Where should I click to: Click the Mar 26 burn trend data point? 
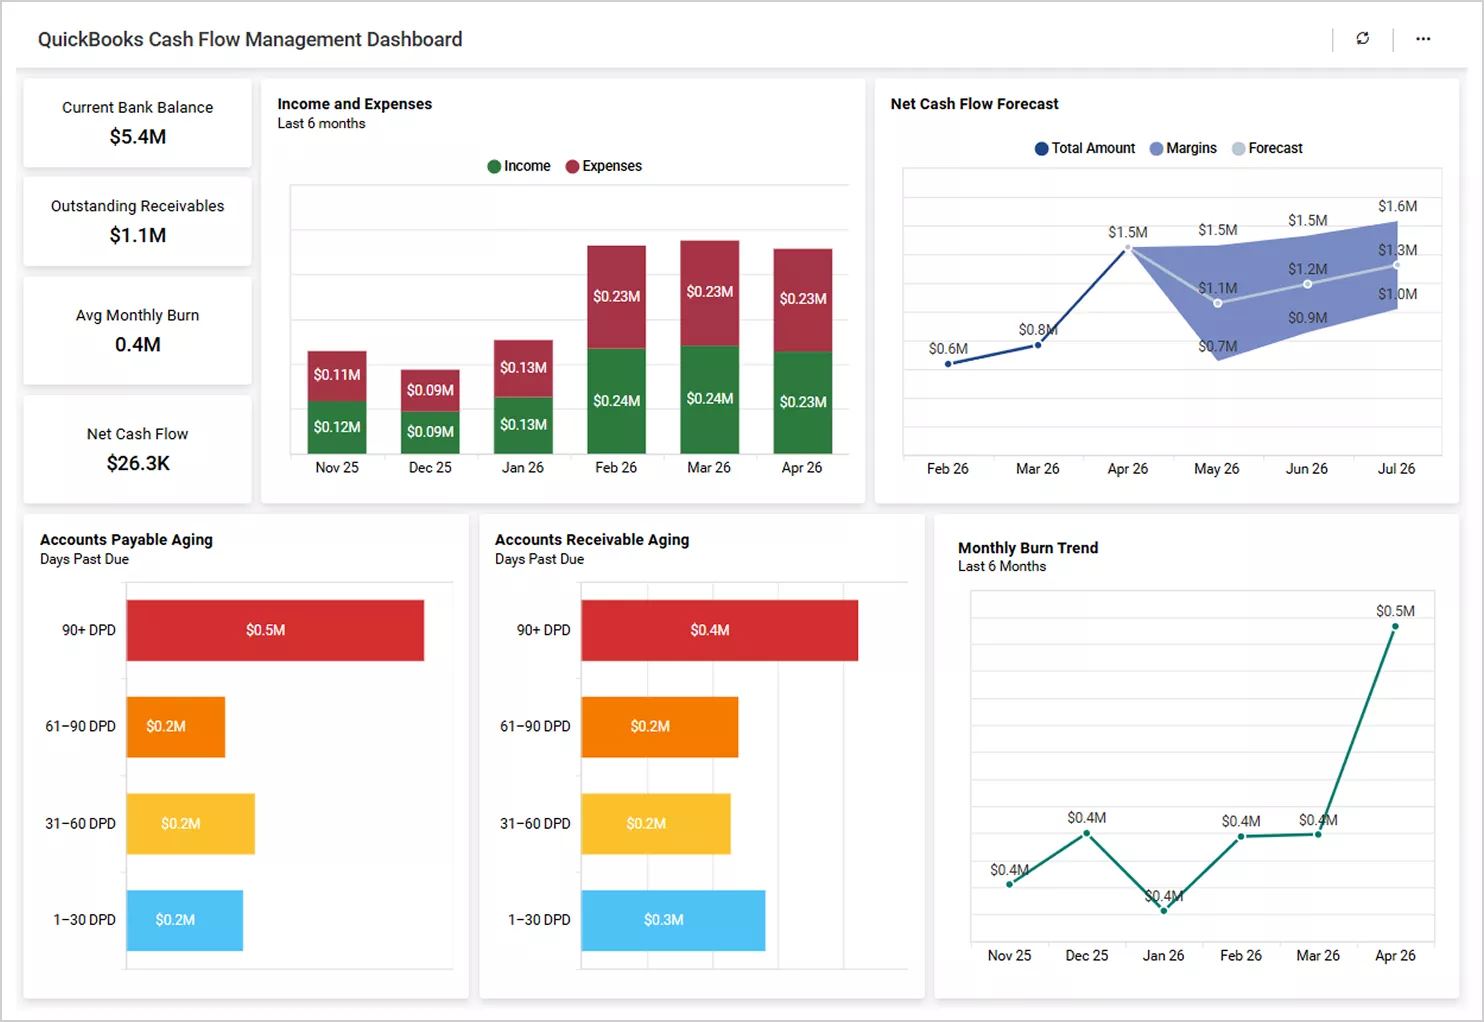tap(1318, 834)
